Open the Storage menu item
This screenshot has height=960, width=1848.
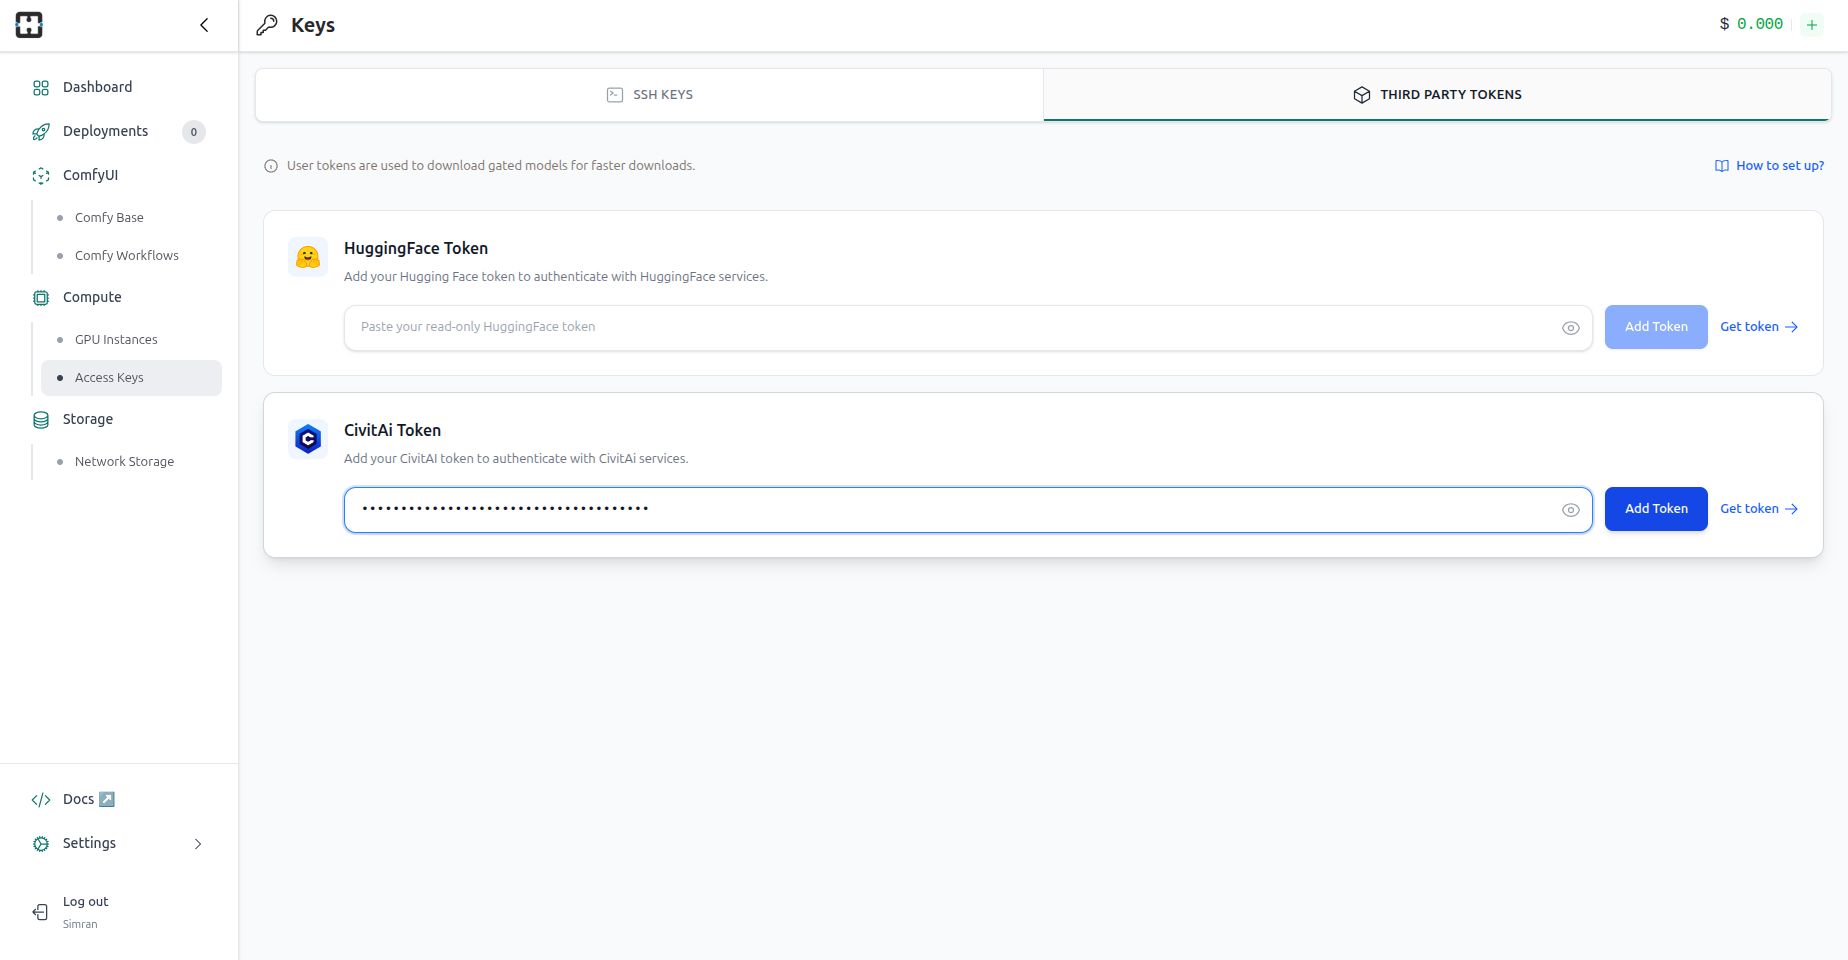click(88, 419)
